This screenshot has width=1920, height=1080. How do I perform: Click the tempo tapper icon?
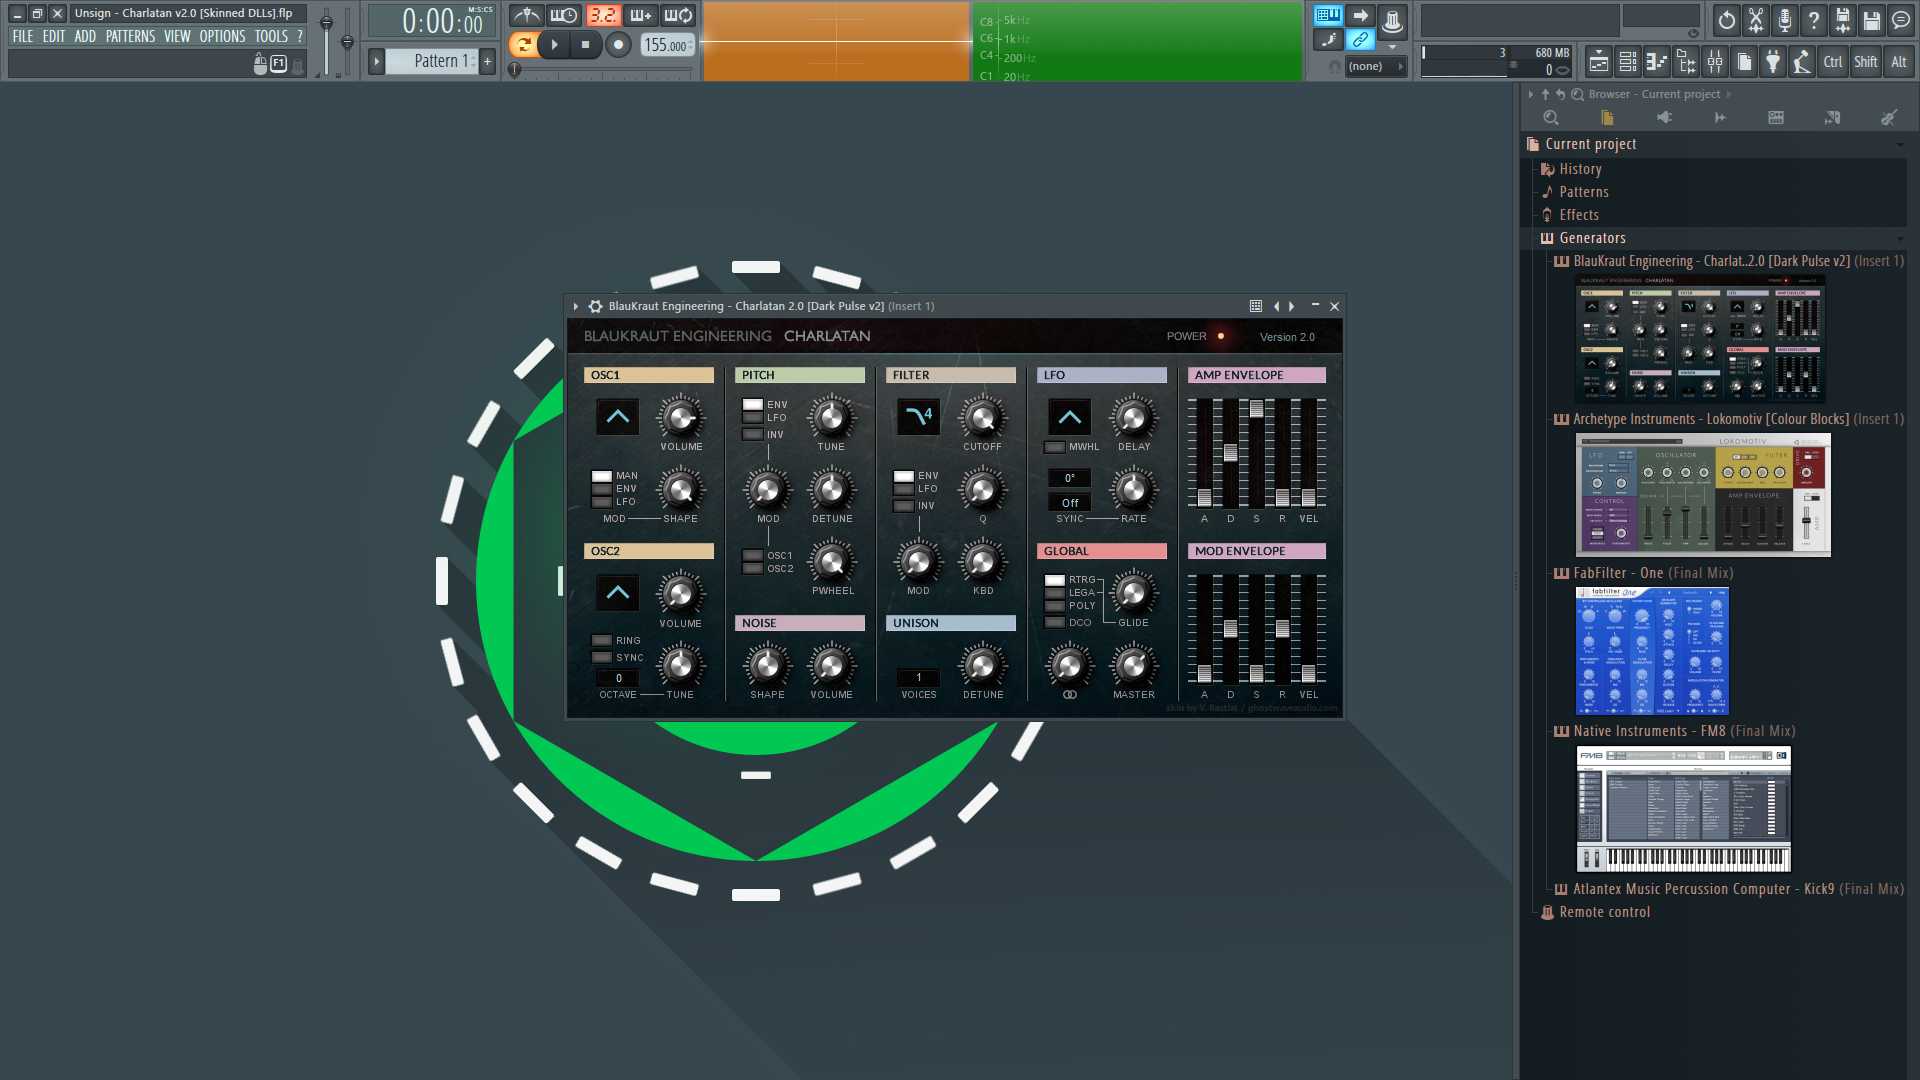tap(1802, 62)
